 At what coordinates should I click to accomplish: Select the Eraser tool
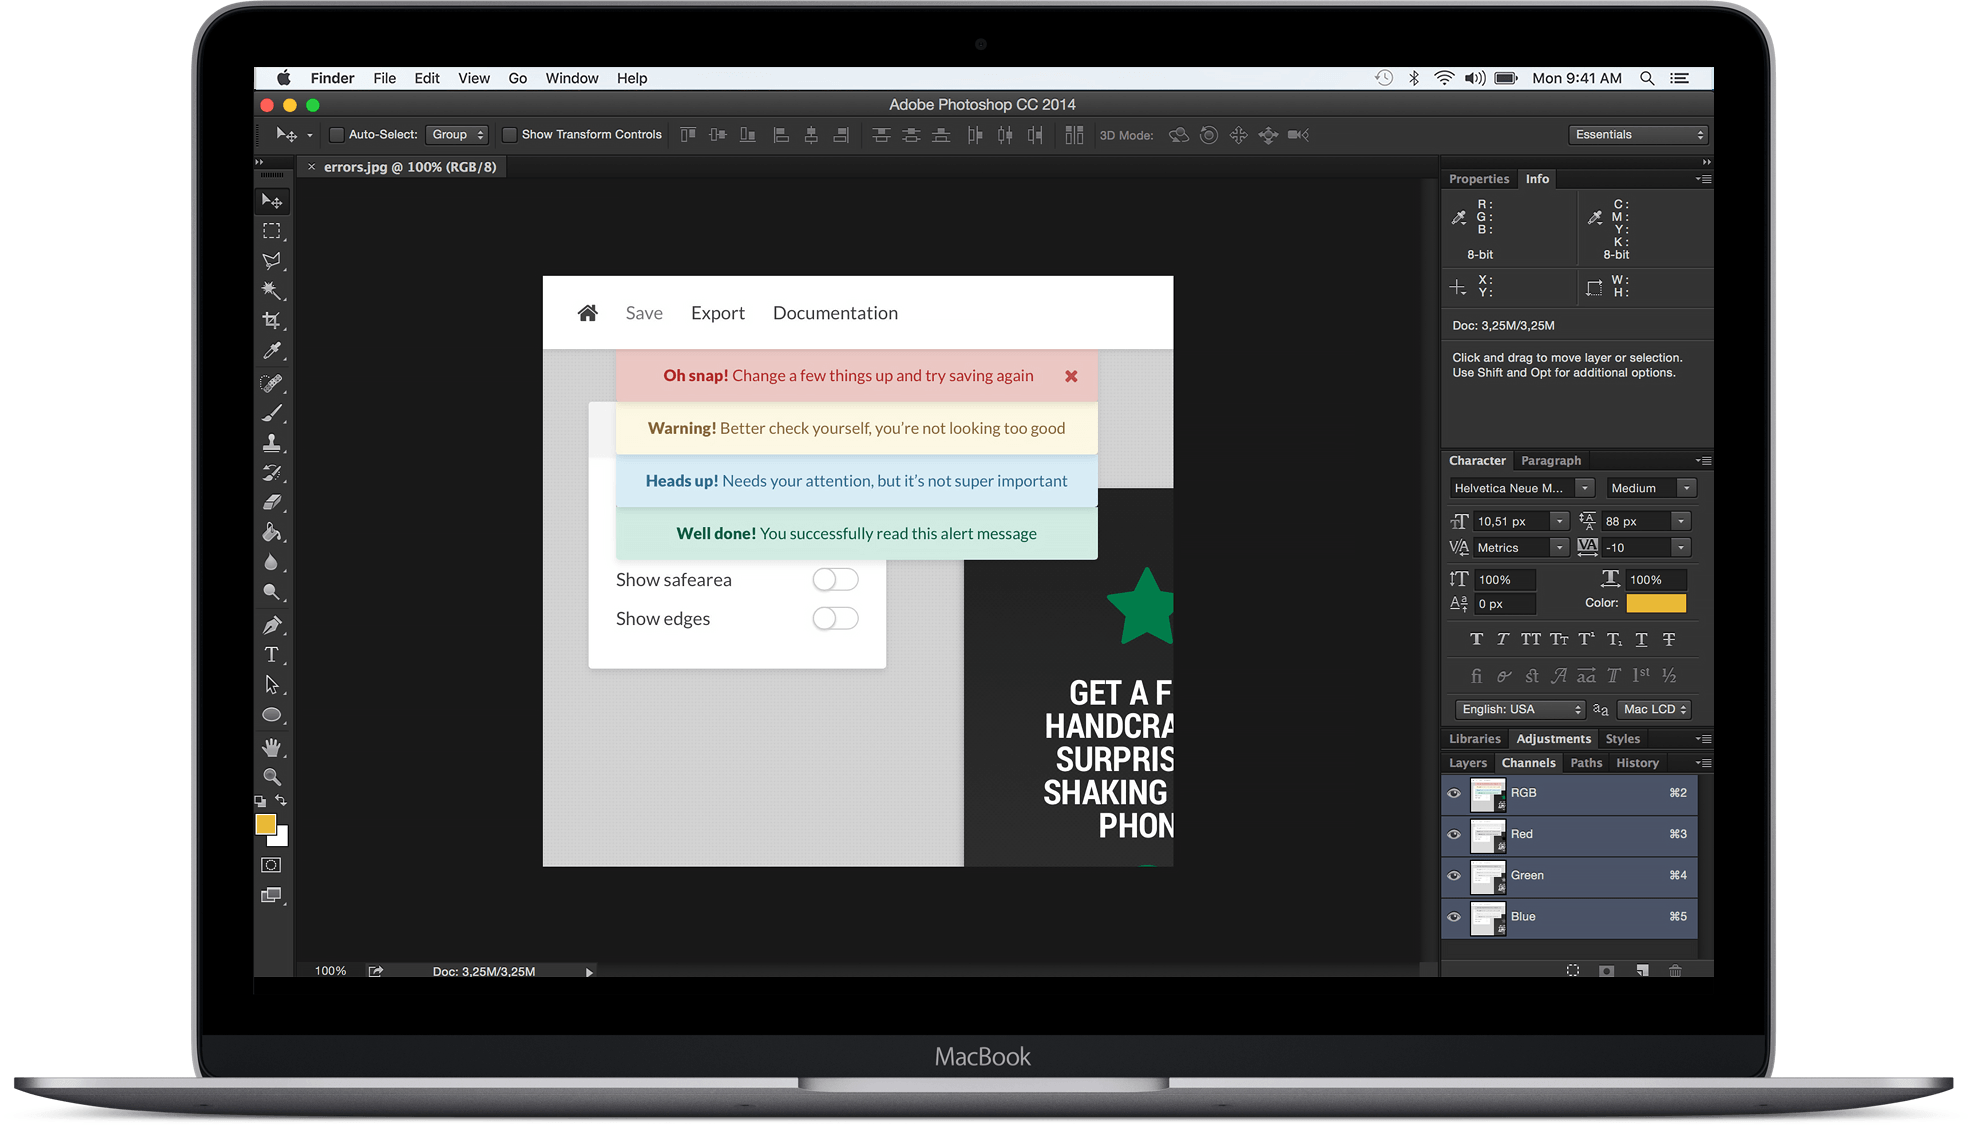coord(272,503)
